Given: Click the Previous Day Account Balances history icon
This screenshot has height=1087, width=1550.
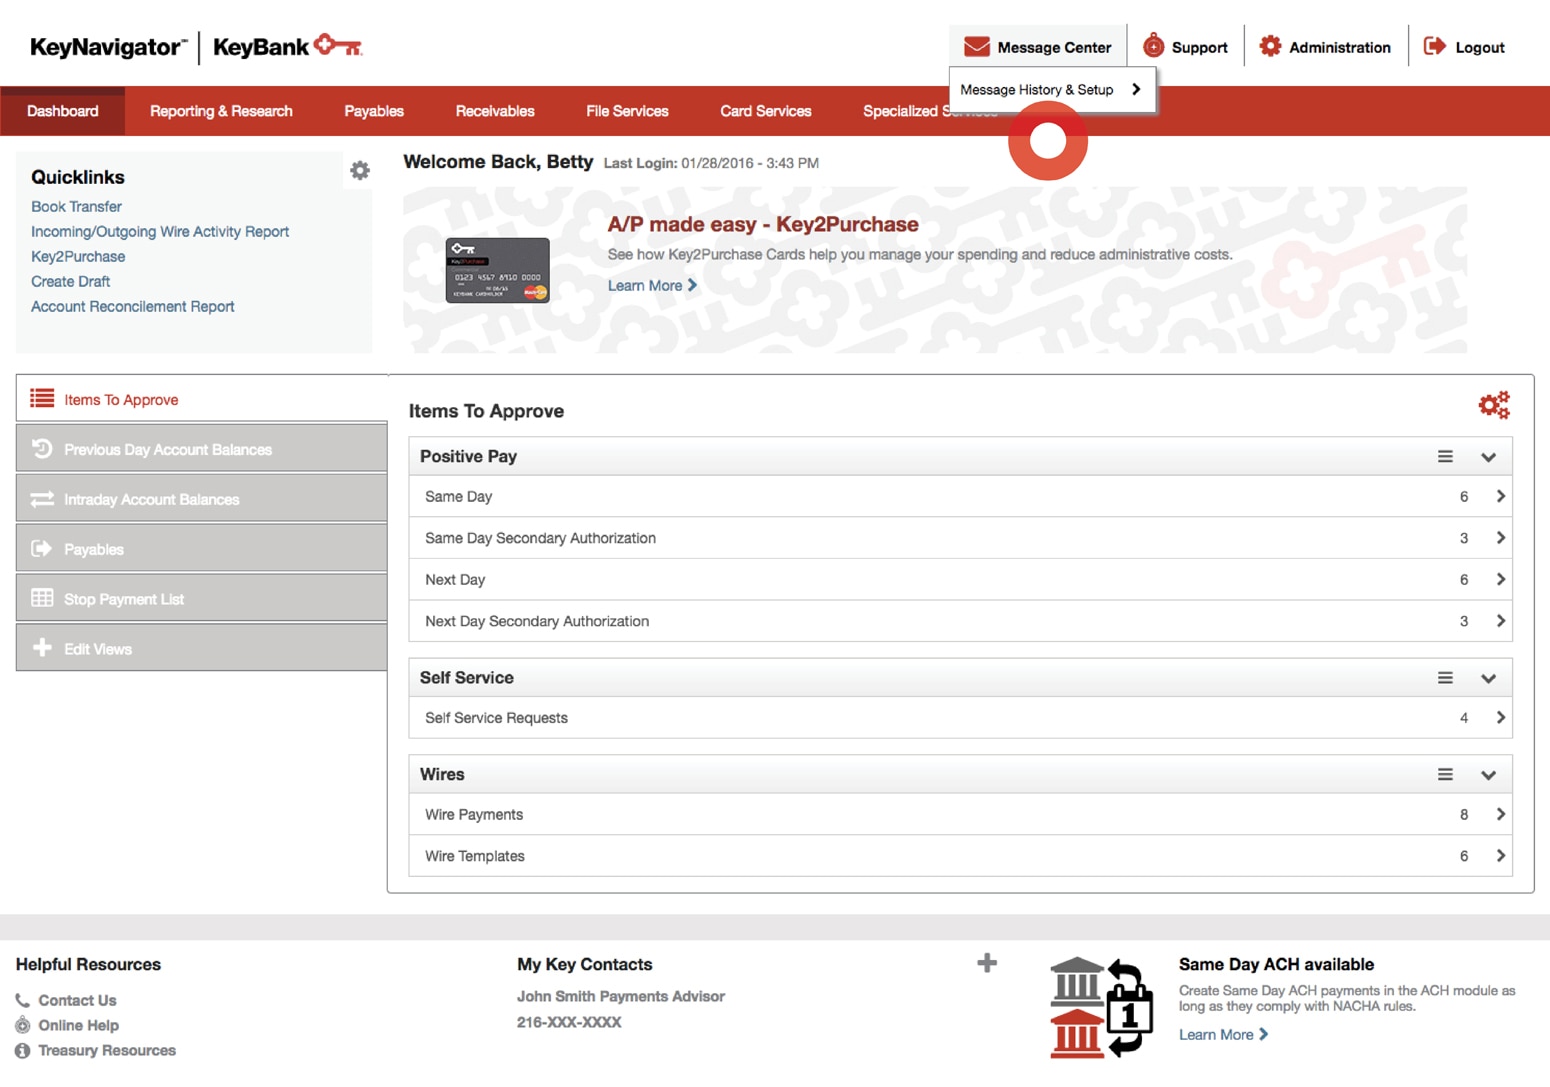Looking at the screenshot, I should (x=42, y=449).
